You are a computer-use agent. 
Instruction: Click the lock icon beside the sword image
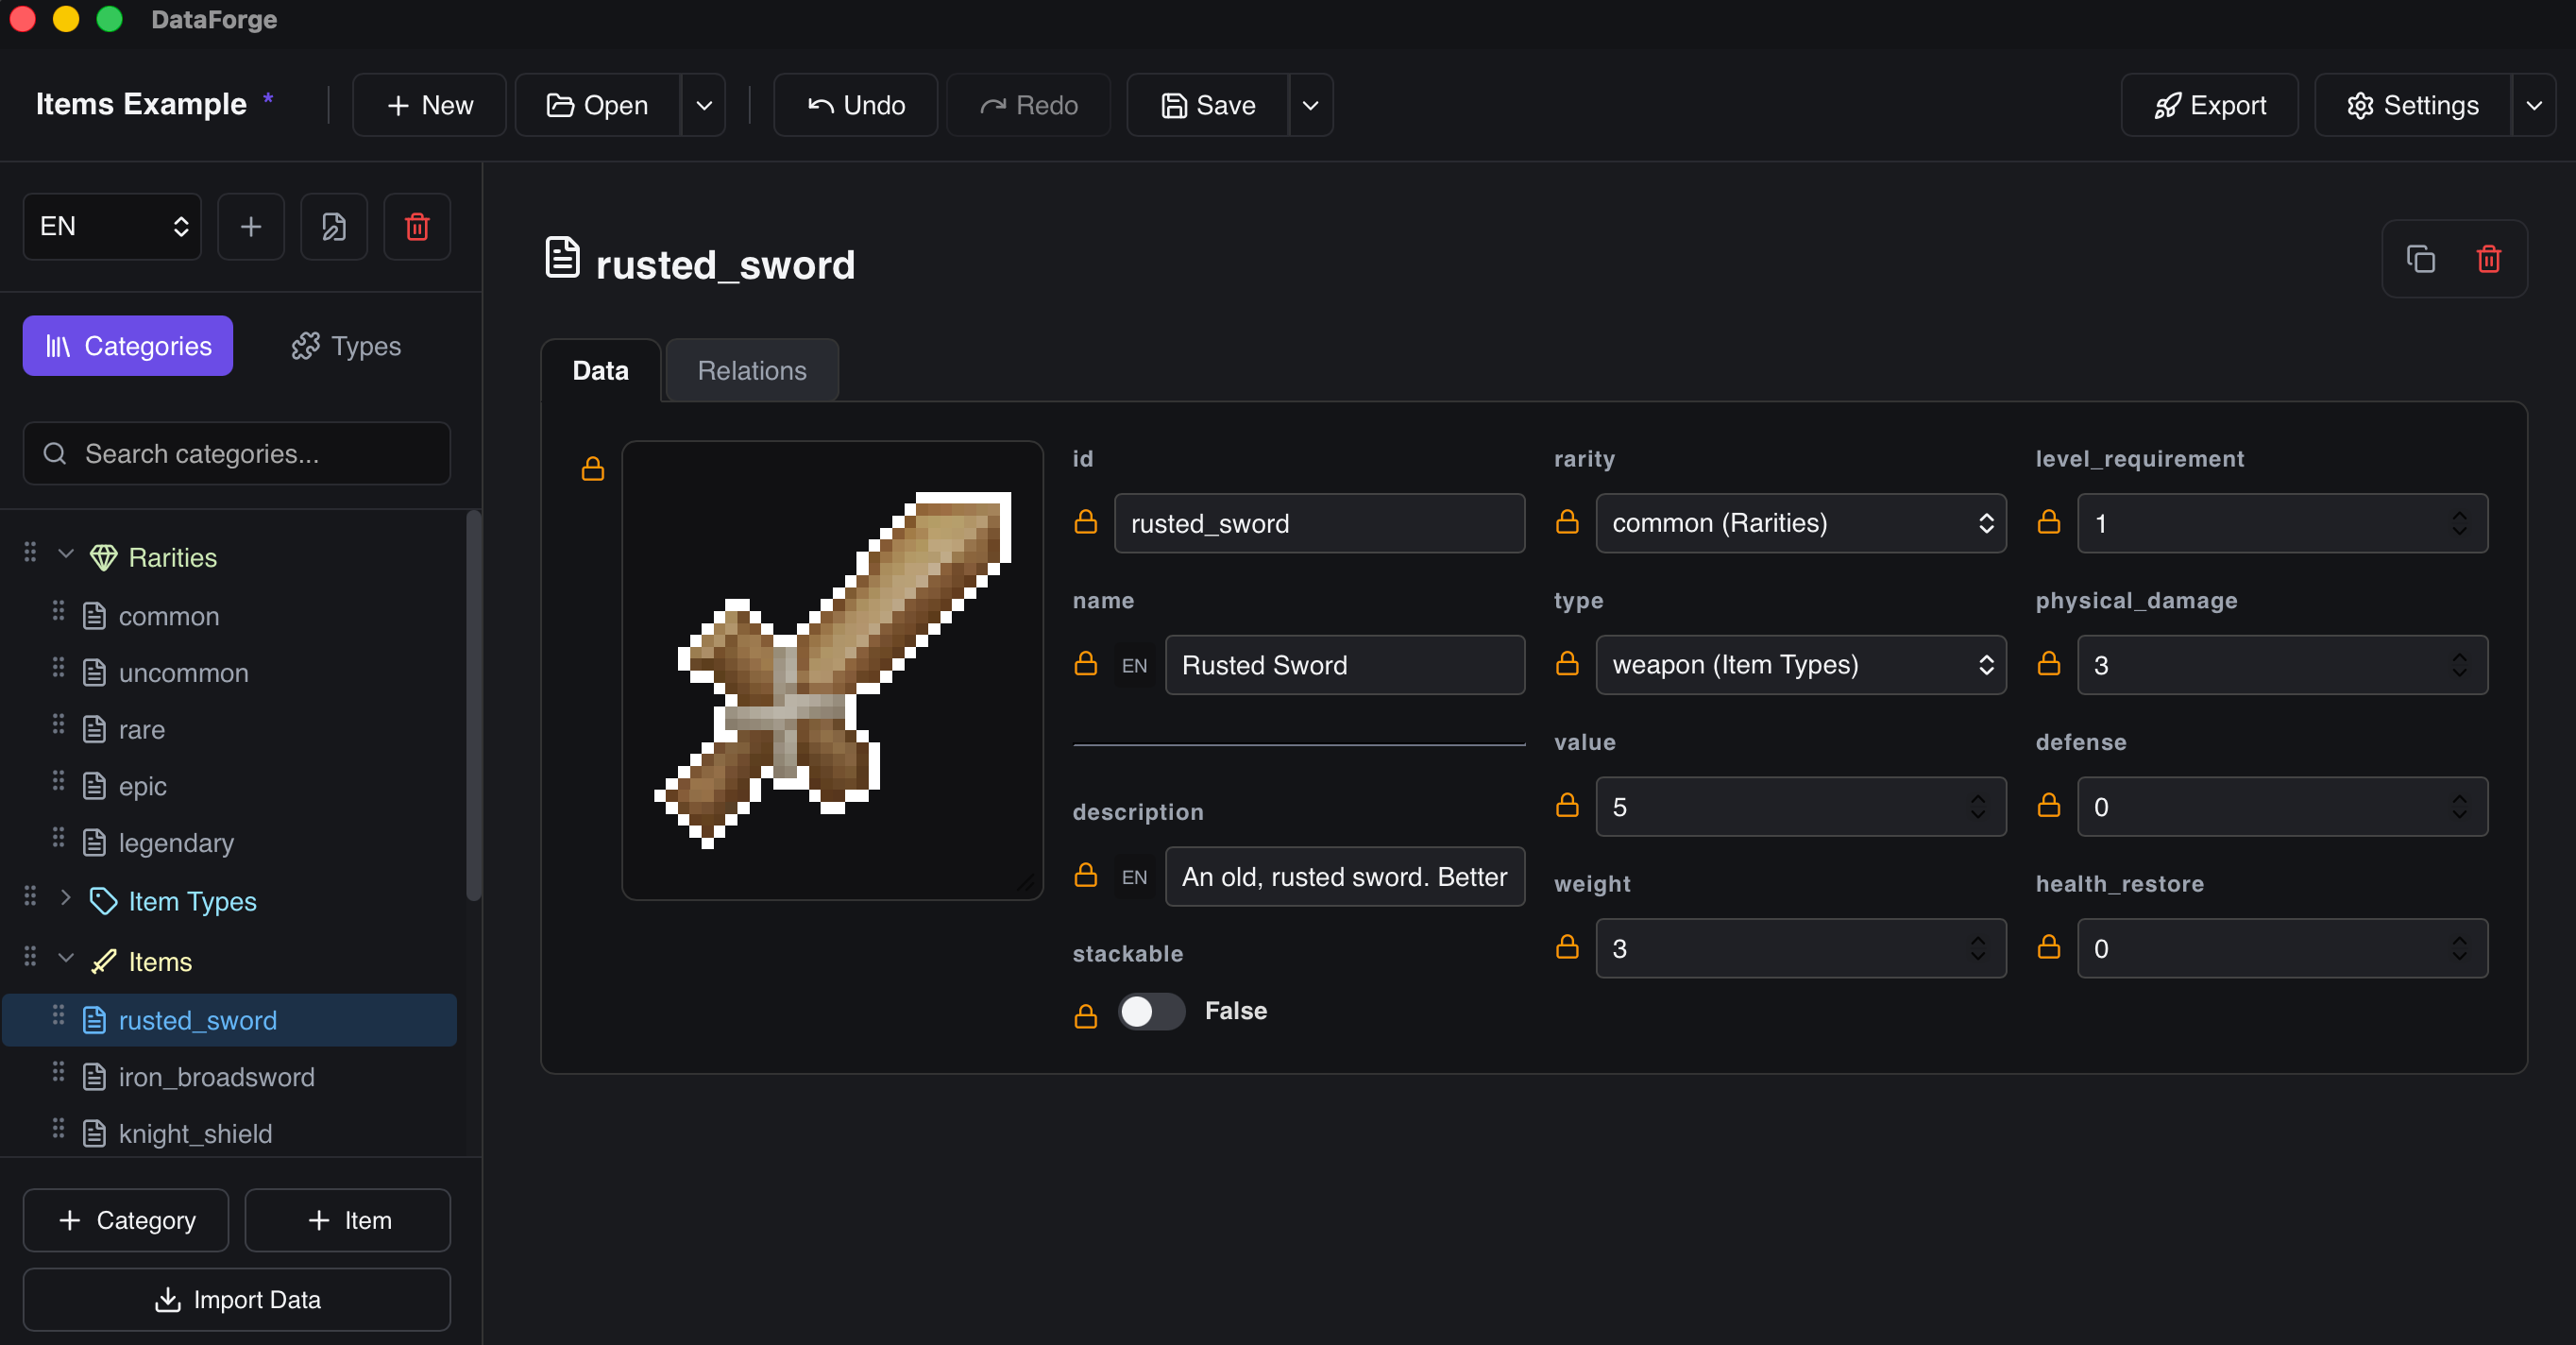593,468
